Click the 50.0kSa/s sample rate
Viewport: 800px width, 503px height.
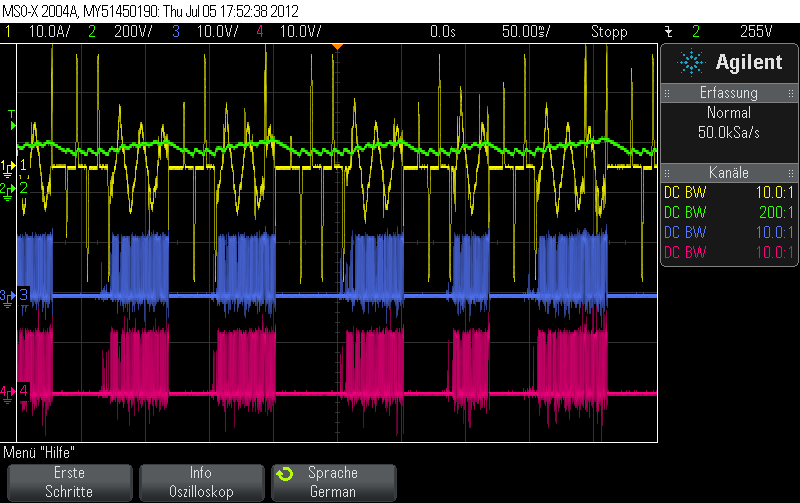(729, 133)
